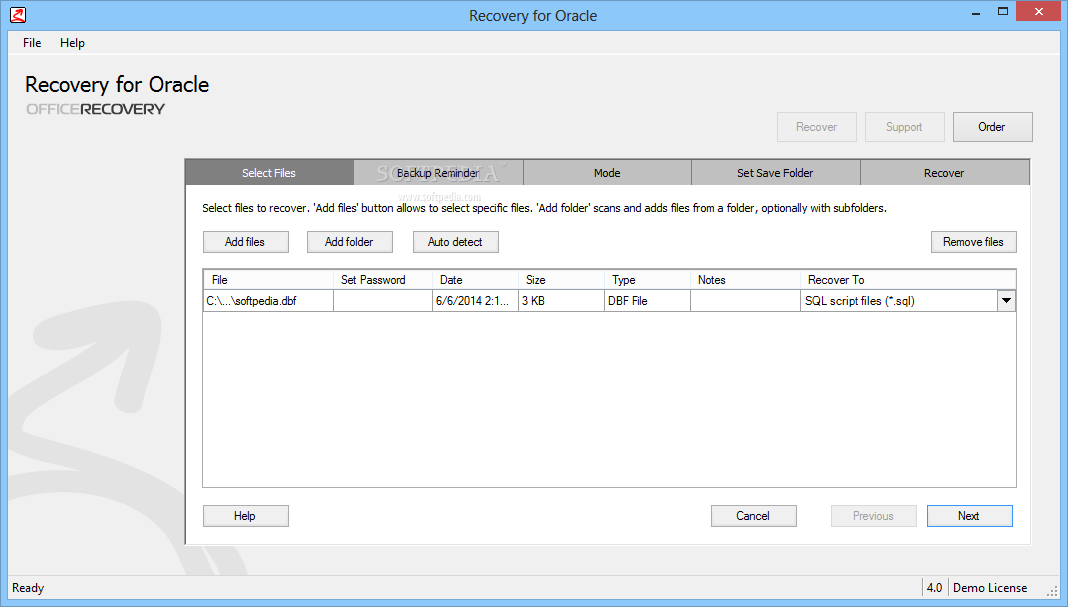Click the Size column header
The width and height of the screenshot is (1068, 607).
(561, 280)
